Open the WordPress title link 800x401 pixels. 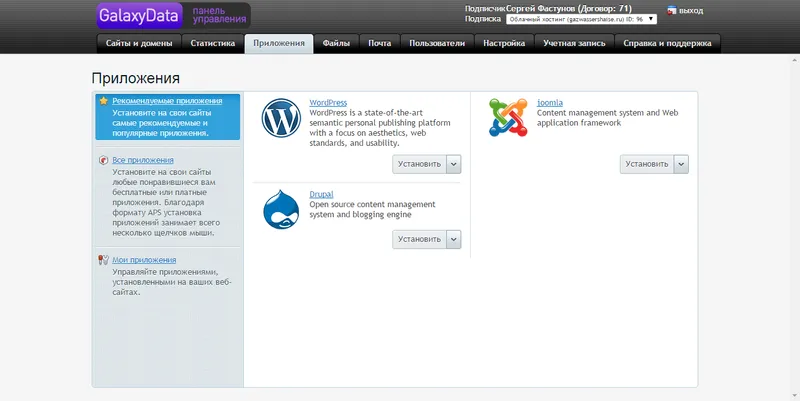pos(328,103)
